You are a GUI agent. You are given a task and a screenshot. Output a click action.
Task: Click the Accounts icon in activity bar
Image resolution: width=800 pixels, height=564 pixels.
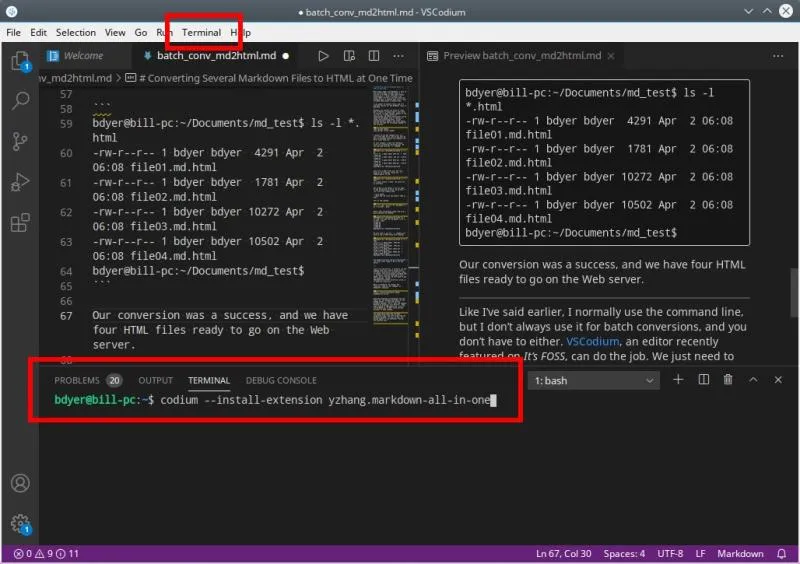coord(19,484)
